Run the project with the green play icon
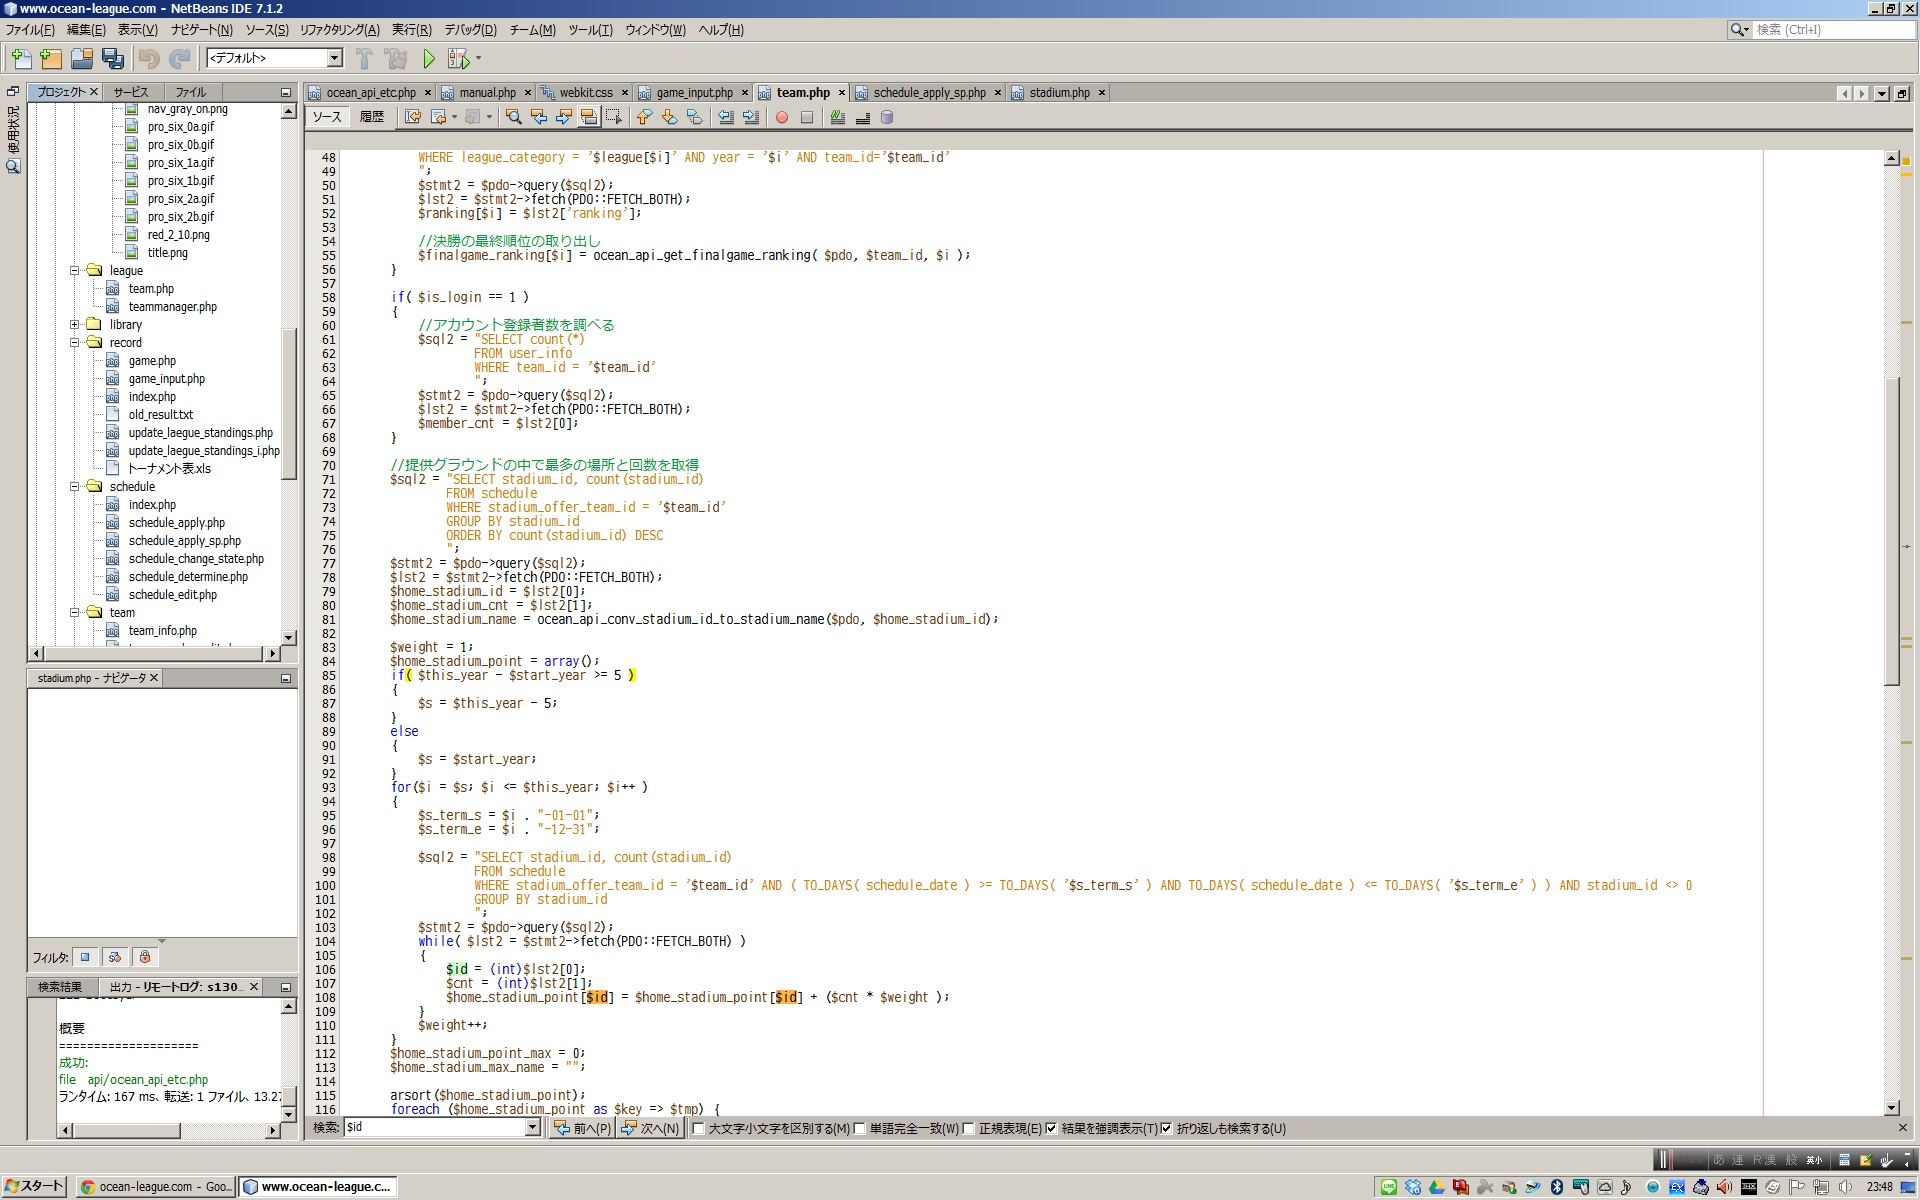Screen dimensions: 1920x1200 [x=429, y=59]
